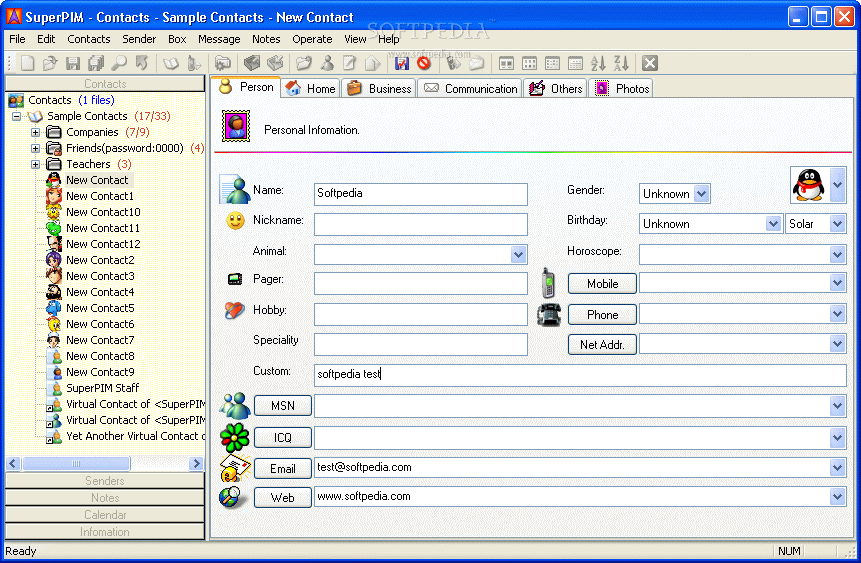The image size is (861, 563).
Task: Click the Web button
Action: point(283,498)
